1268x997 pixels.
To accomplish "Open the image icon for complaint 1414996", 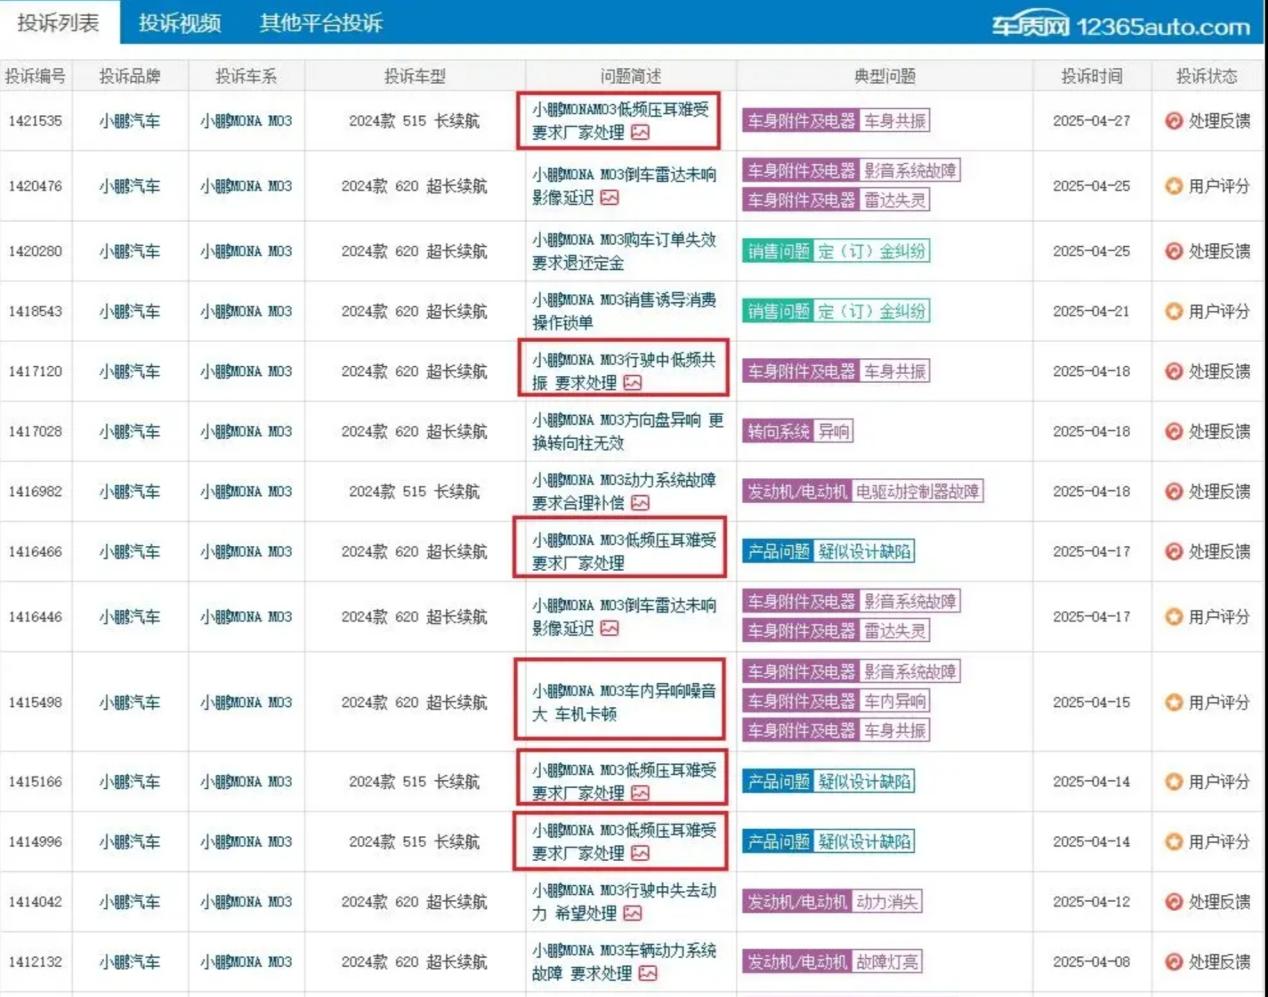I will [640, 853].
